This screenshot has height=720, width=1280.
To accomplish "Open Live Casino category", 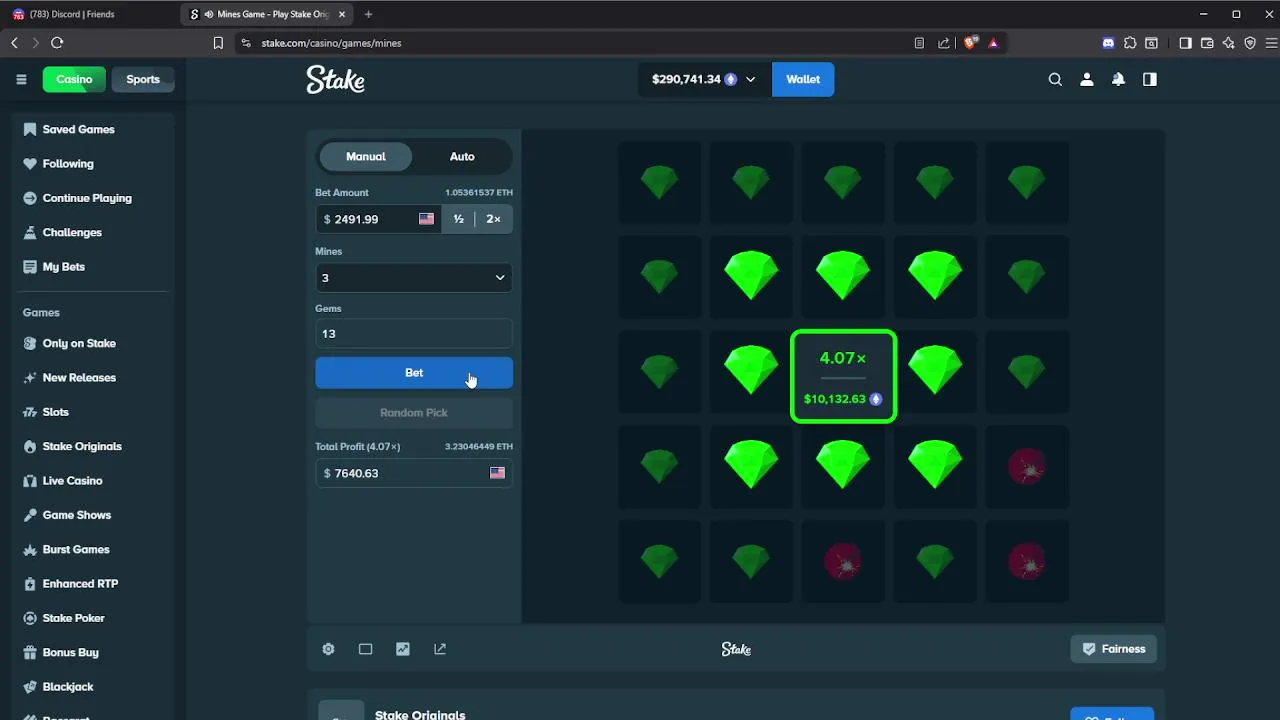I will coord(72,481).
